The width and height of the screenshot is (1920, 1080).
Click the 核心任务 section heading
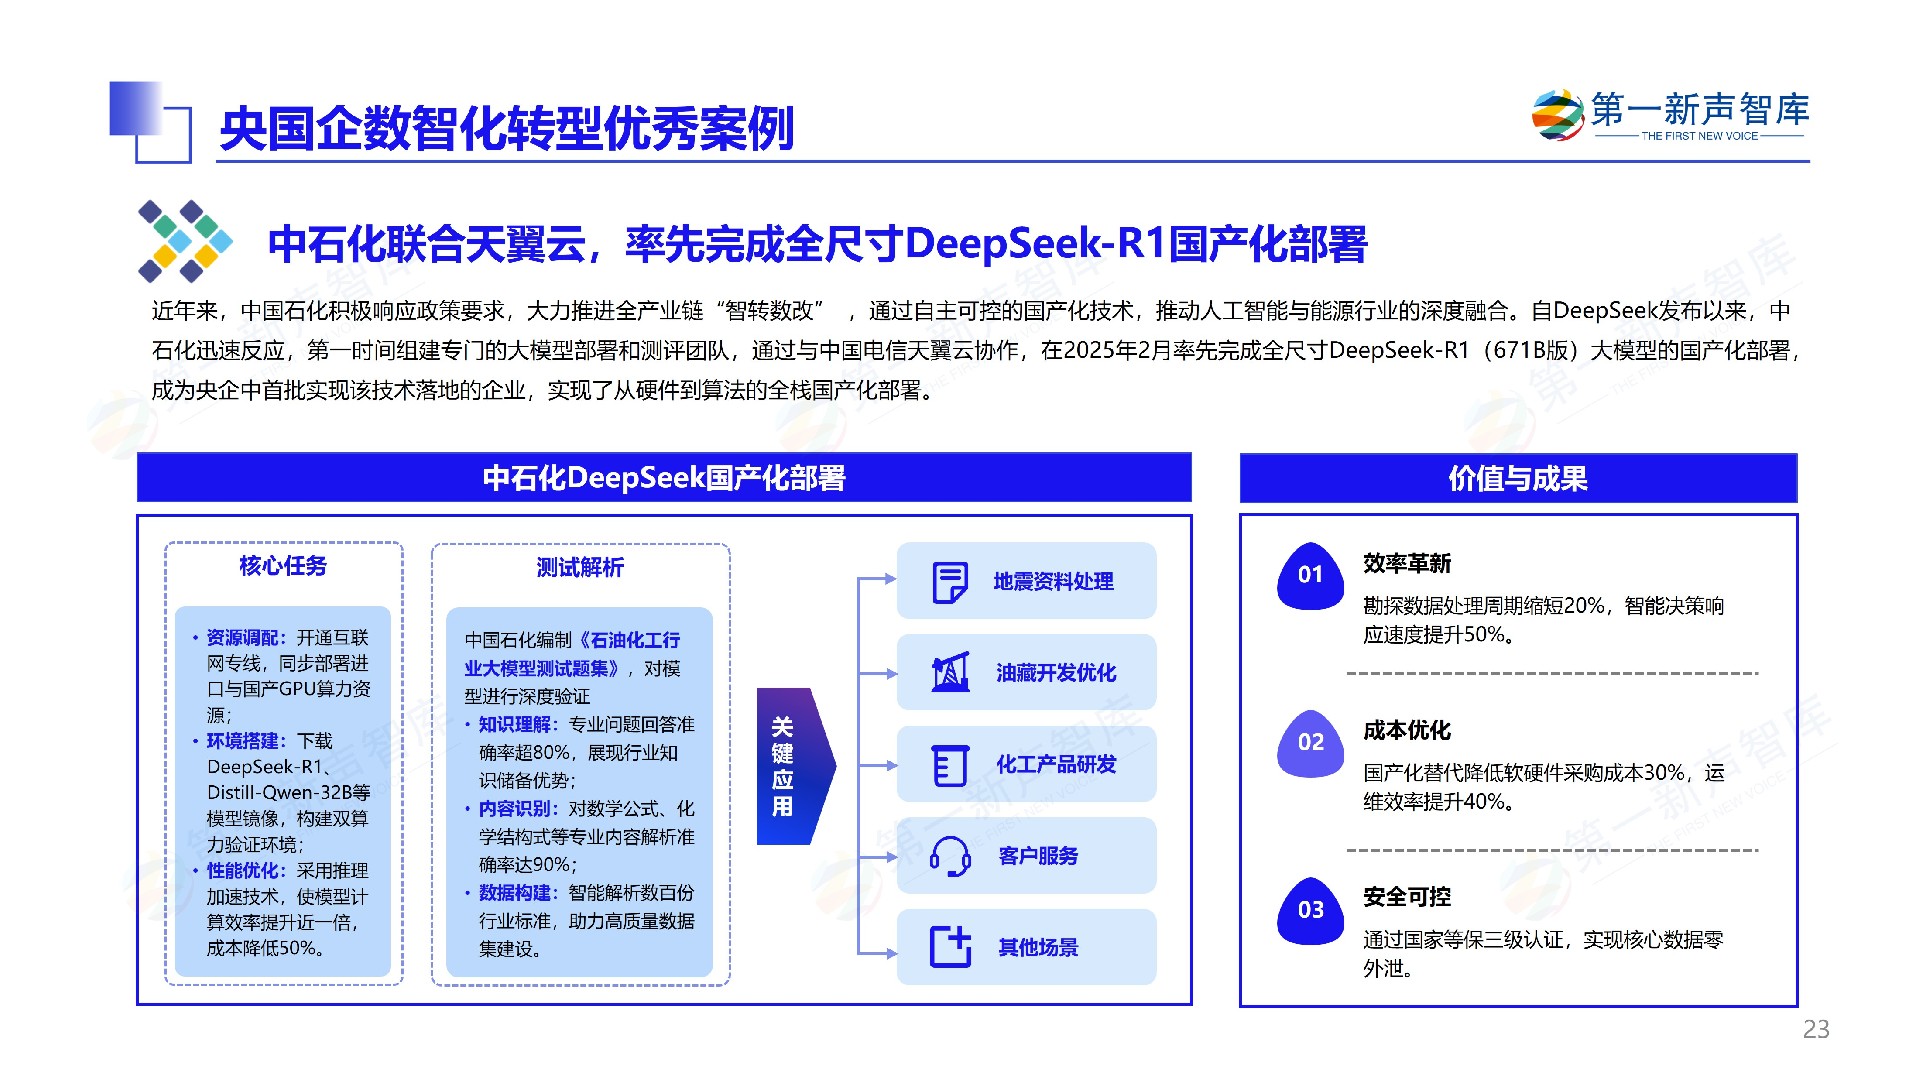coord(283,566)
